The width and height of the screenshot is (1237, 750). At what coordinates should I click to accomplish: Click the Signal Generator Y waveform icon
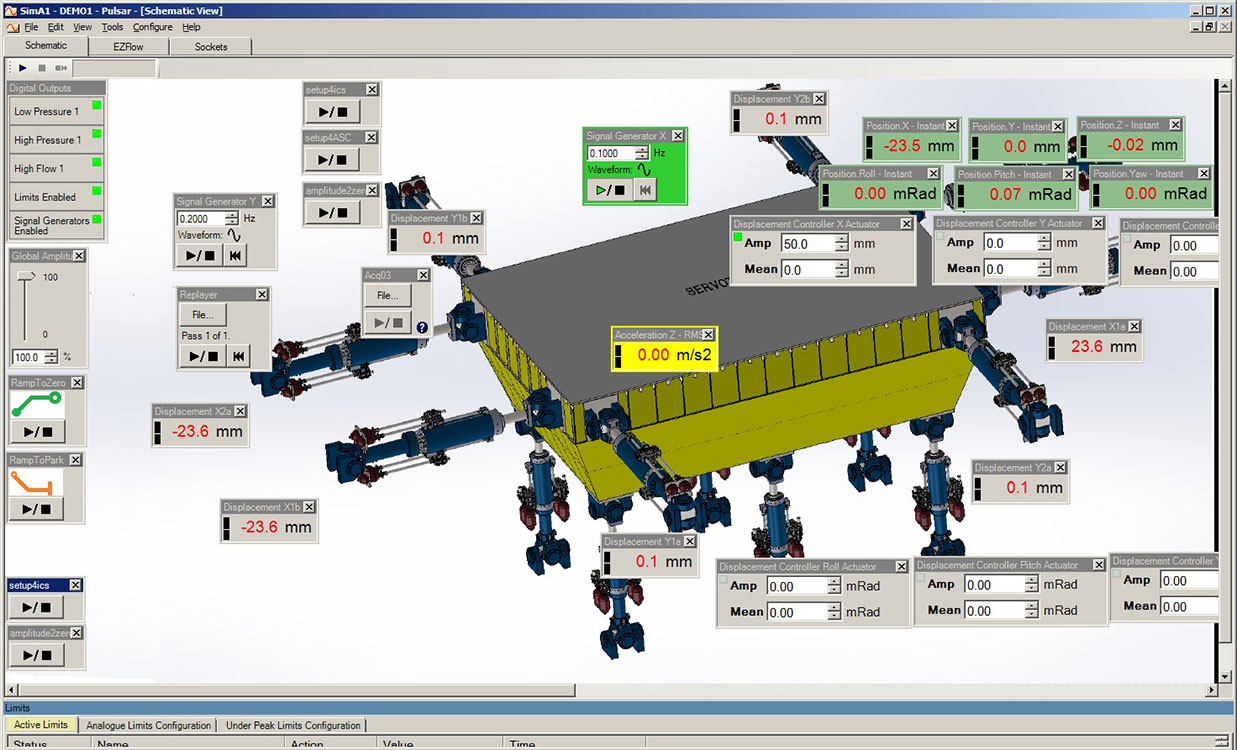(x=235, y=234)
